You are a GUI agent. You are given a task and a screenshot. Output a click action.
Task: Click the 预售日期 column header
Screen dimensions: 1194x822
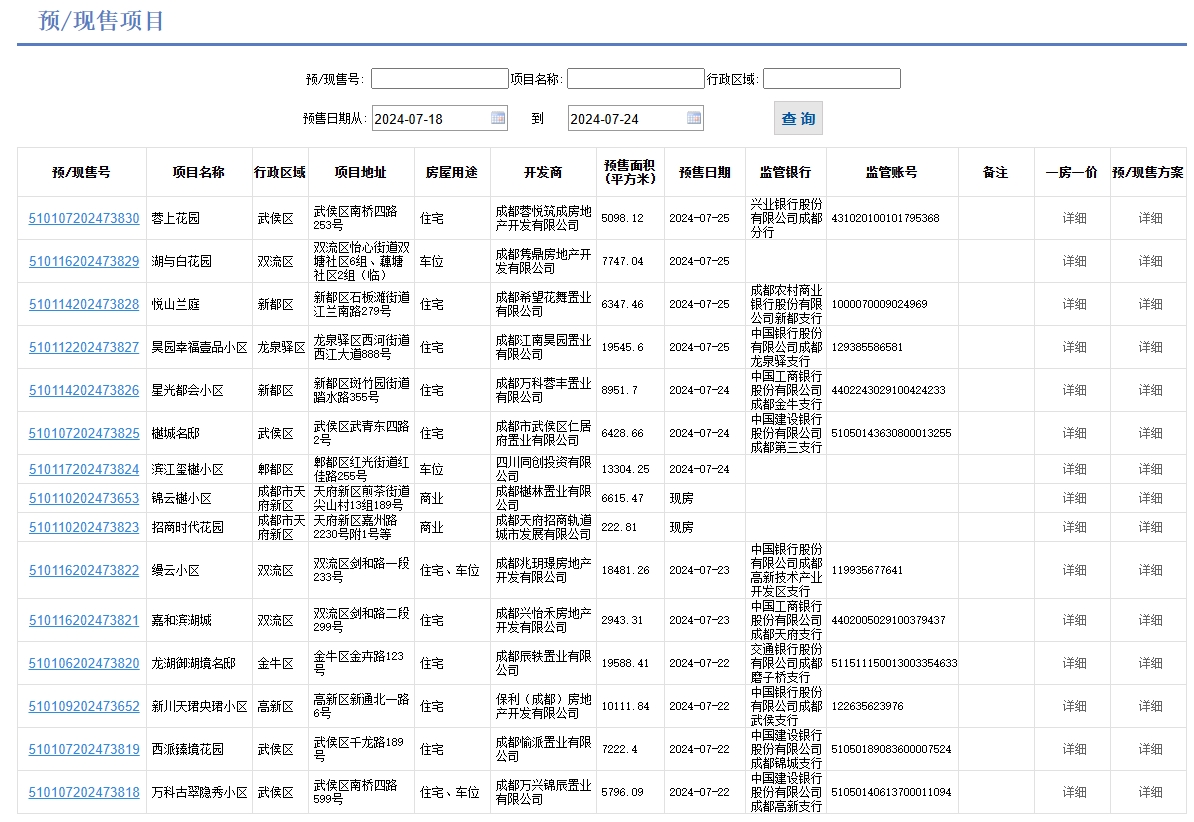pyautogui.click(x=704, y=173)
